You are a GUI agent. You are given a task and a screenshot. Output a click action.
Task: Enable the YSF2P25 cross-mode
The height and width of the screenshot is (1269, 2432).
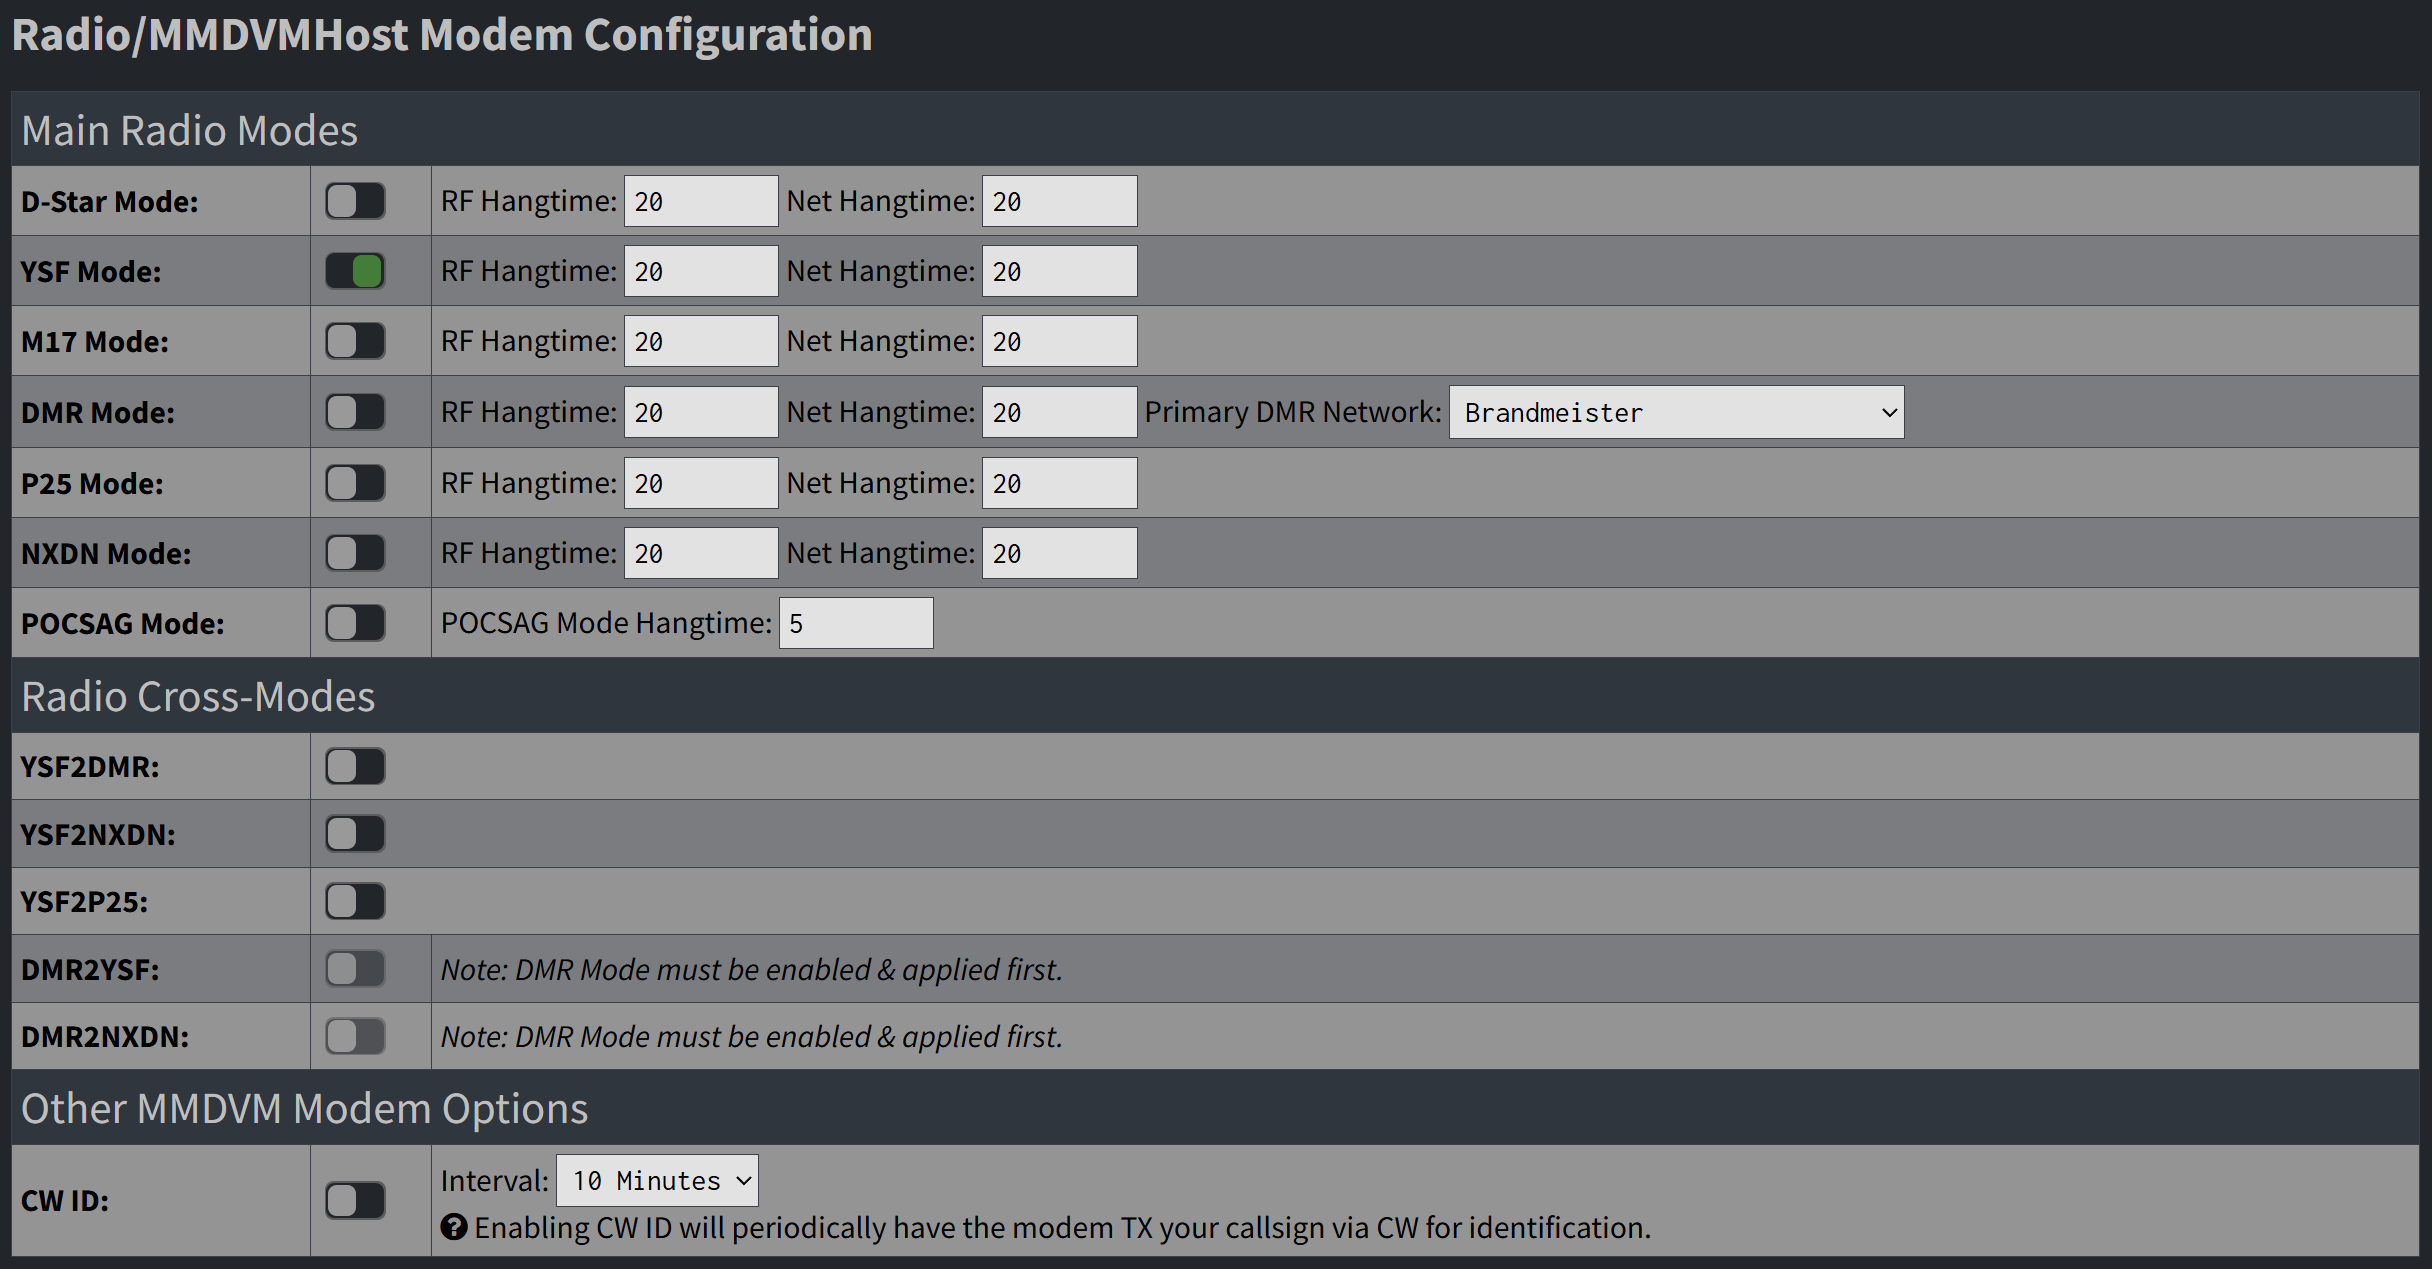click(355, 900)
